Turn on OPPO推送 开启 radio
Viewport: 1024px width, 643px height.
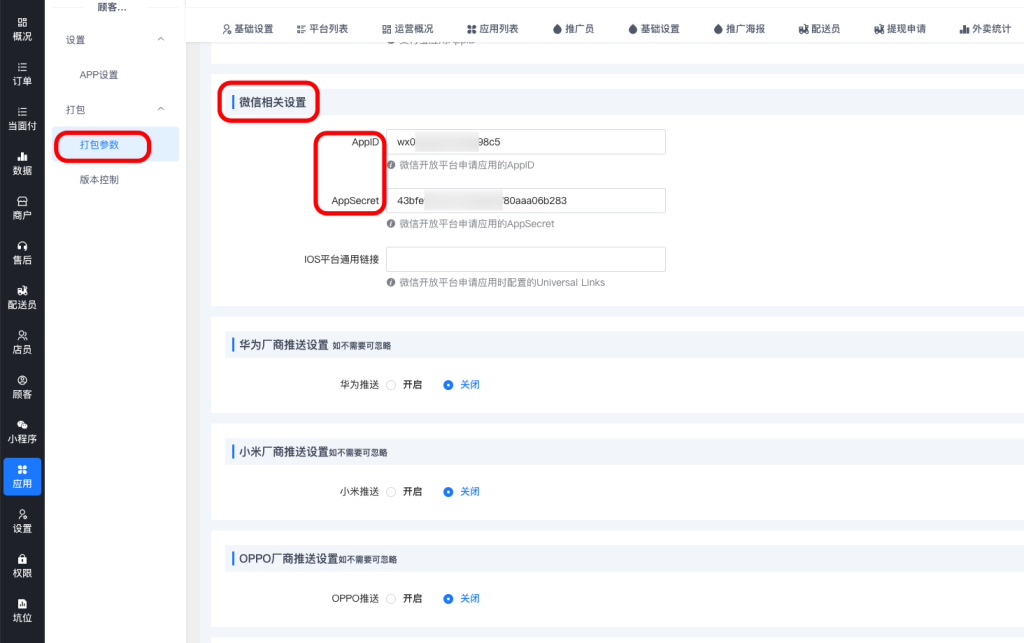392,599
